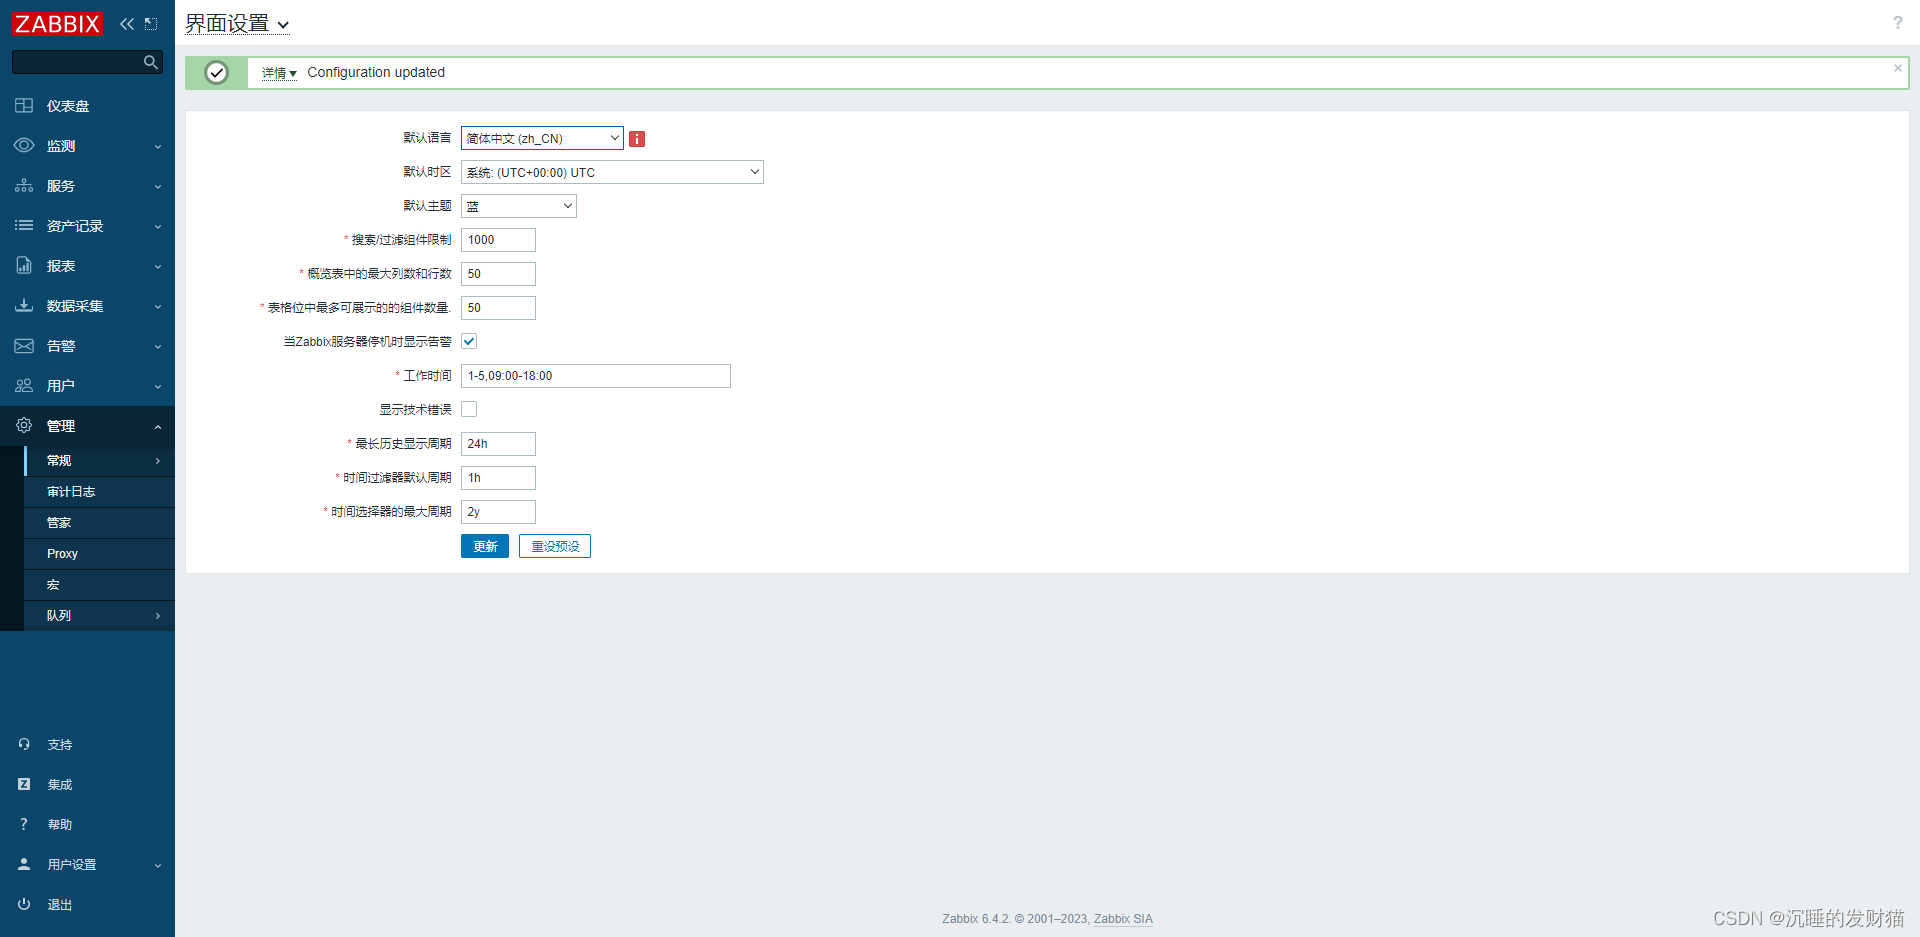
Task: Open the Zabbix SIA footer link
Action: tap(1123, 919)
